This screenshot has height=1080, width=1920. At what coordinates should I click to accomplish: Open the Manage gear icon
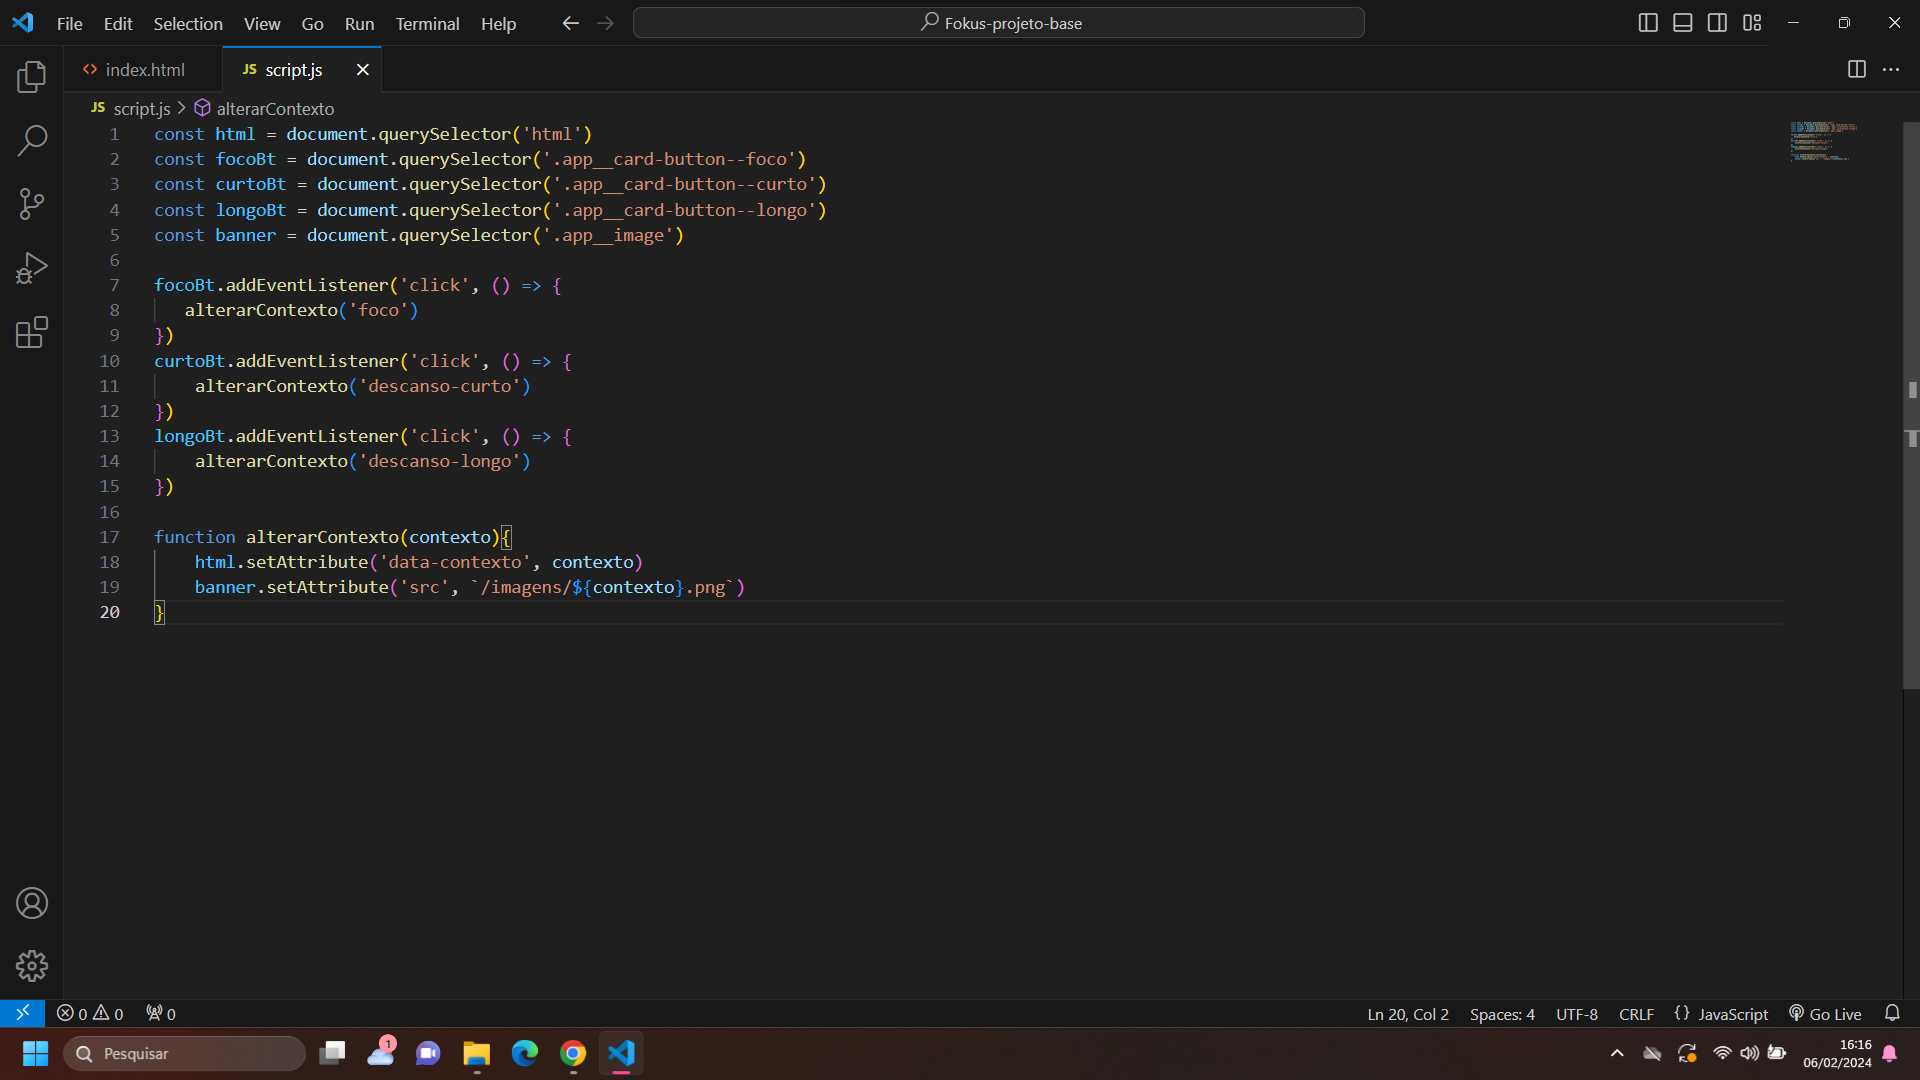click(32, 966)
